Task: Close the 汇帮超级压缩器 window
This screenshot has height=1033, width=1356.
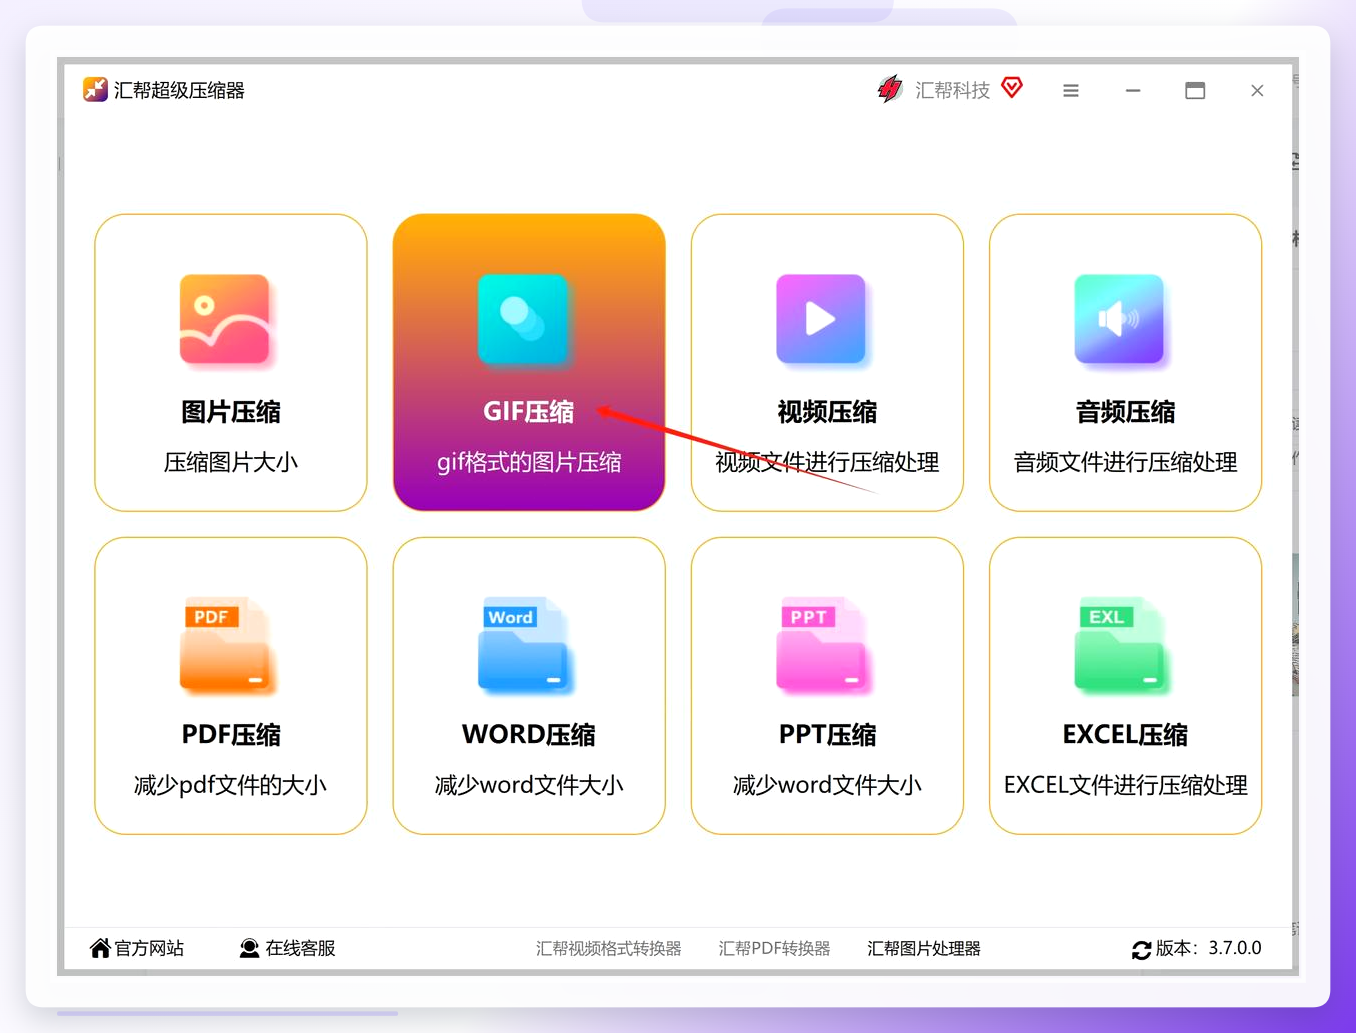Action: 1257,91
